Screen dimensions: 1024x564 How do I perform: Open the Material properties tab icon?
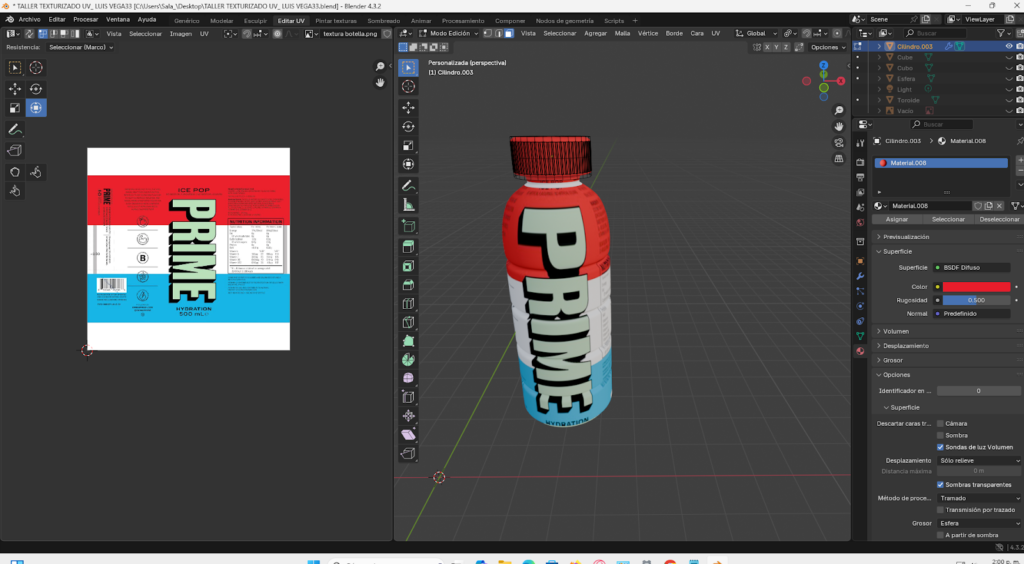(860, 351)
